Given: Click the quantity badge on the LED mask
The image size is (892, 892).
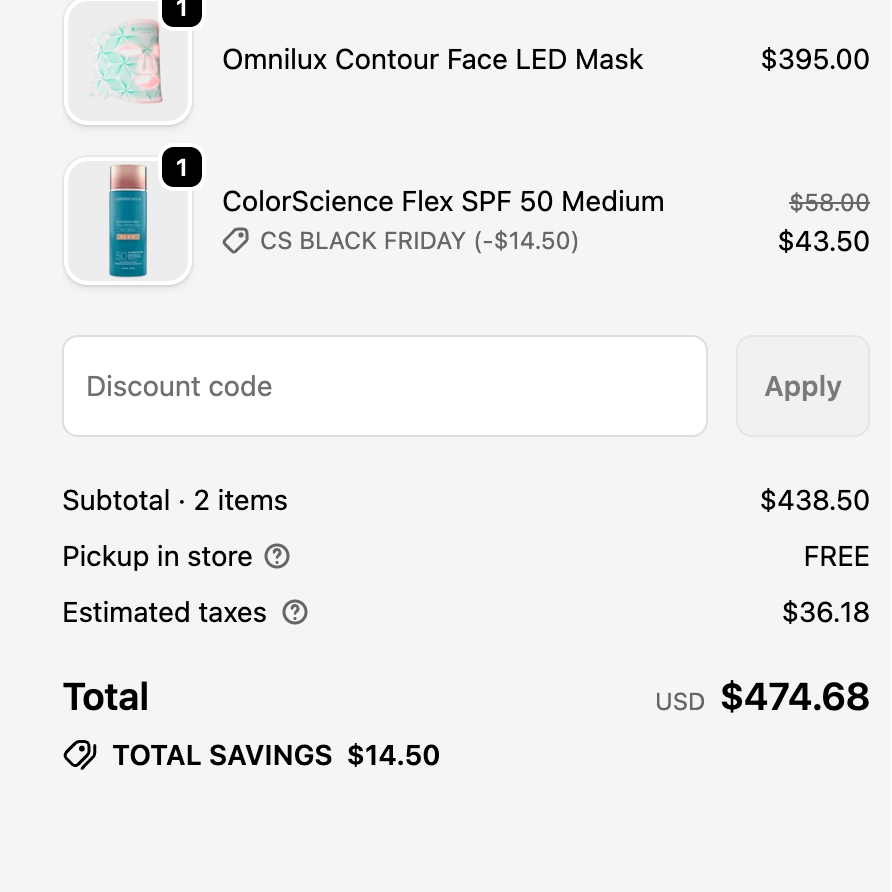Looking at the screenshot, I should (x=181, y=9).
